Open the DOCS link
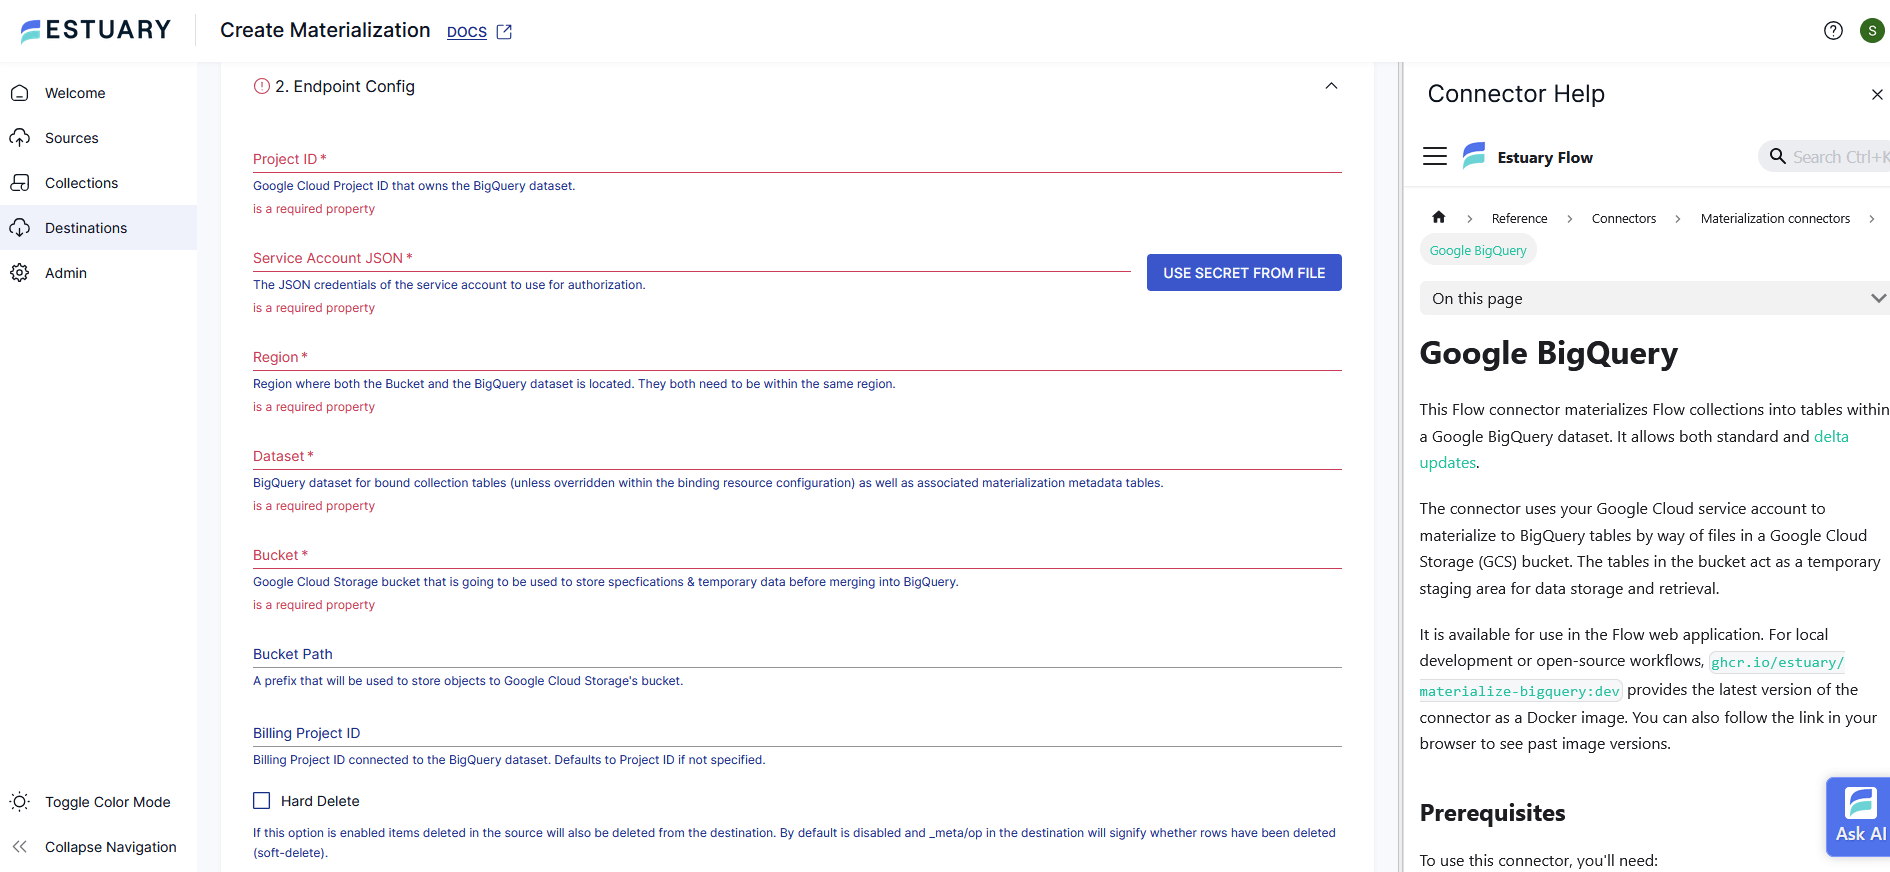This screenshot has width=1890, height=872. [x=467, y=32]
